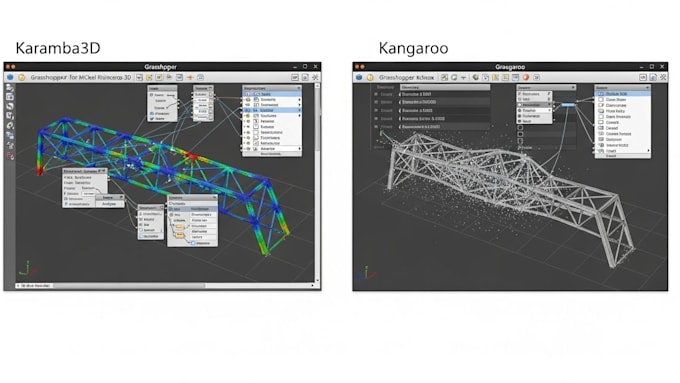Select 'Deraed' row in Kangaroo's right list panel

[622, 128]
